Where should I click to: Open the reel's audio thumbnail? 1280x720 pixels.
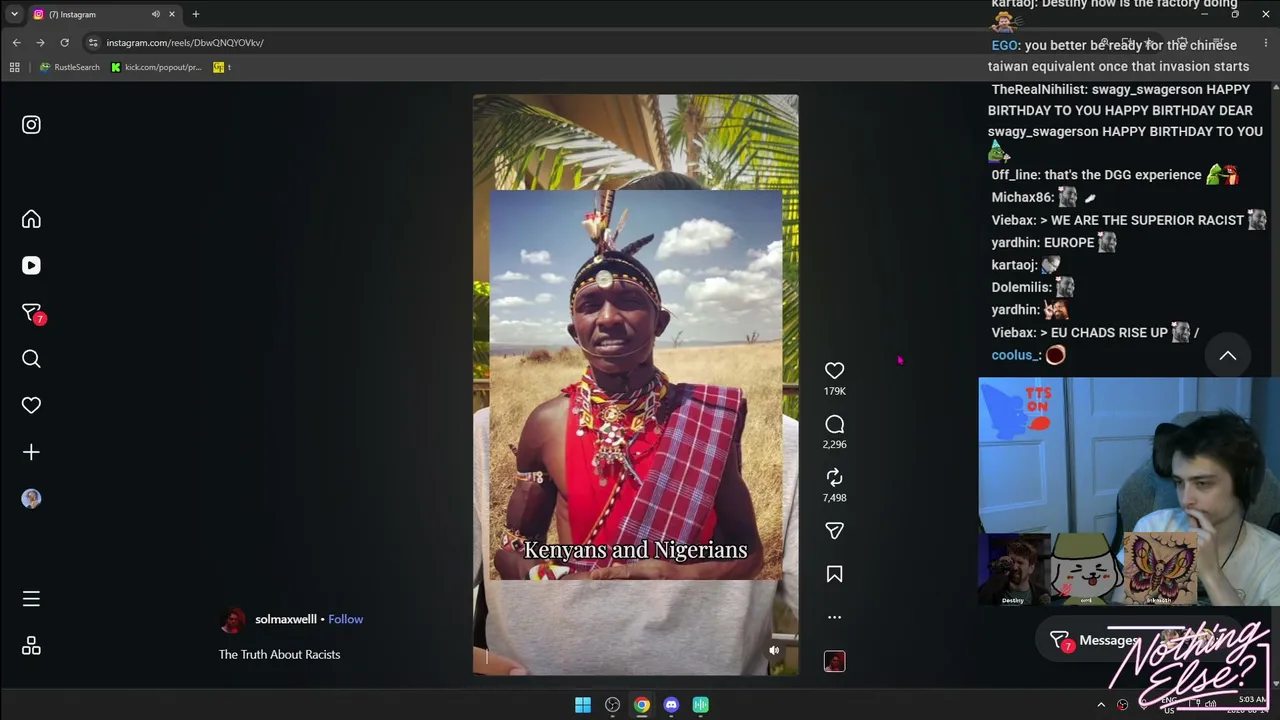[834, 661]
